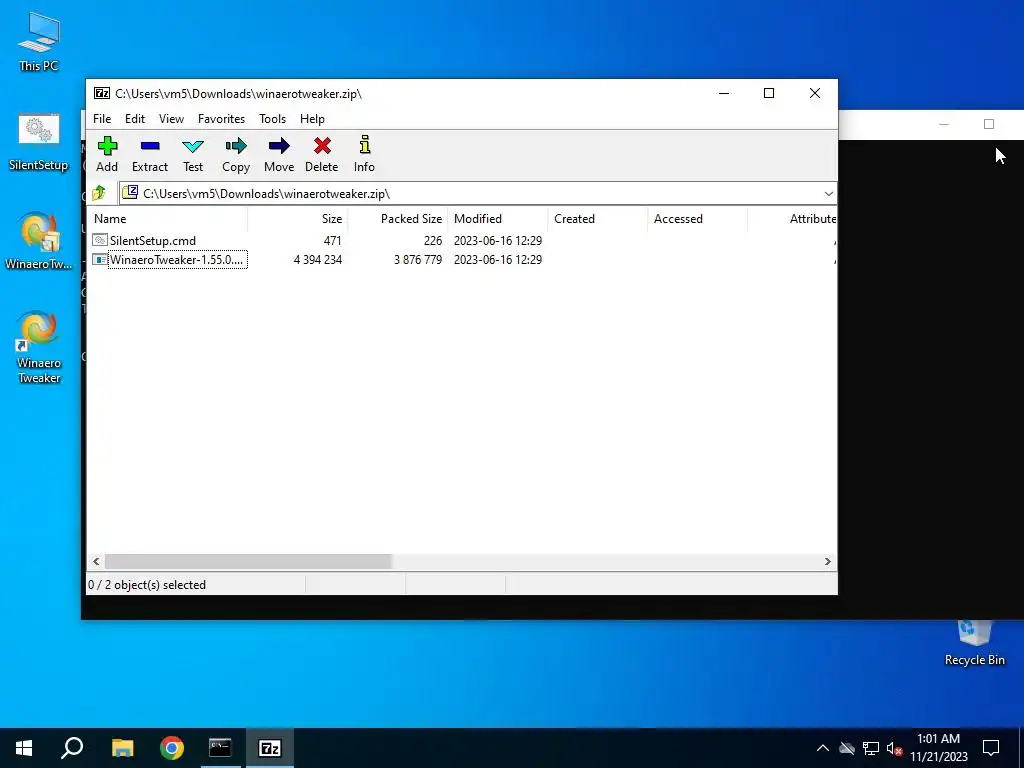
Task: Maximize the background console window
Action: click(x=989, y=124)
